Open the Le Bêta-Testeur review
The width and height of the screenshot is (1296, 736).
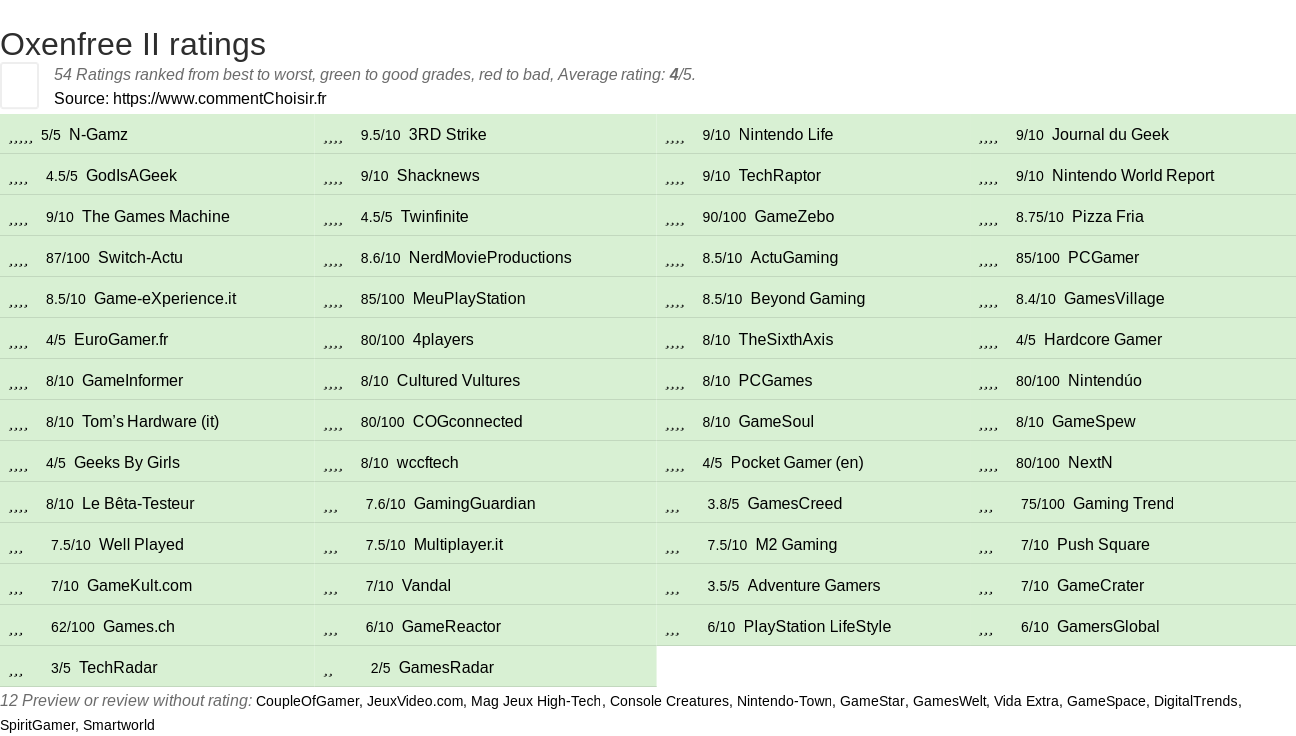click(138, 503)
